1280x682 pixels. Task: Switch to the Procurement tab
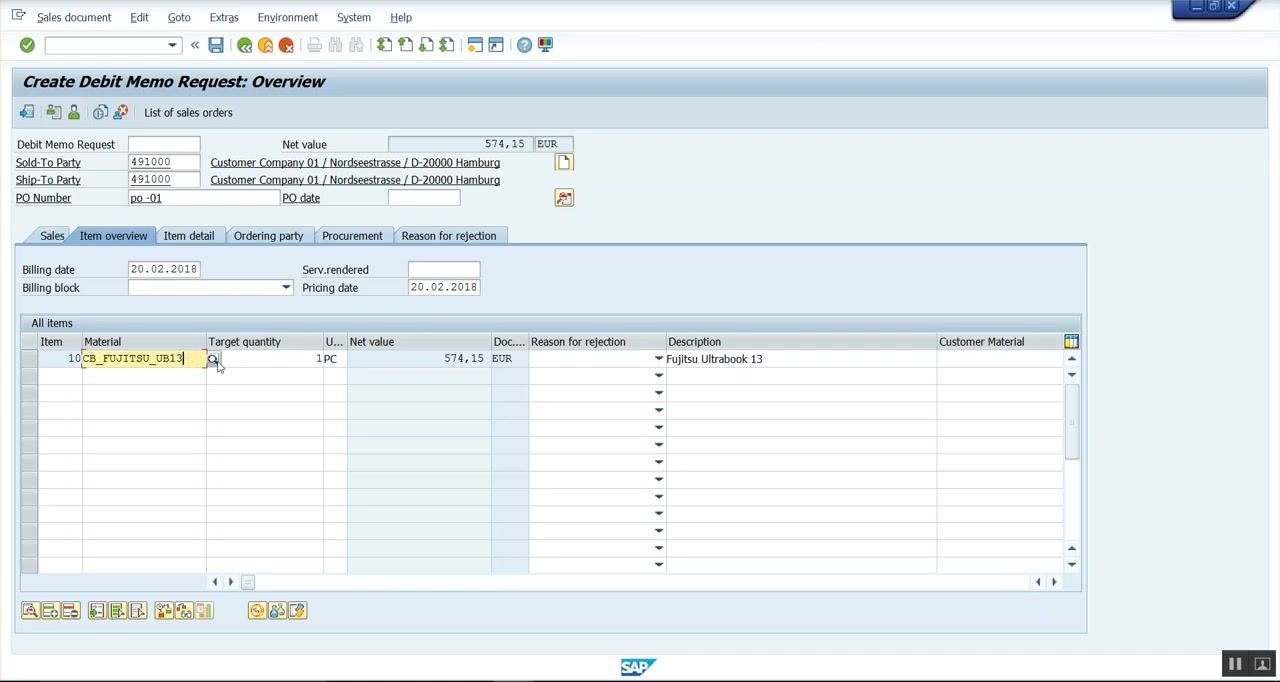tap(352, 236)
